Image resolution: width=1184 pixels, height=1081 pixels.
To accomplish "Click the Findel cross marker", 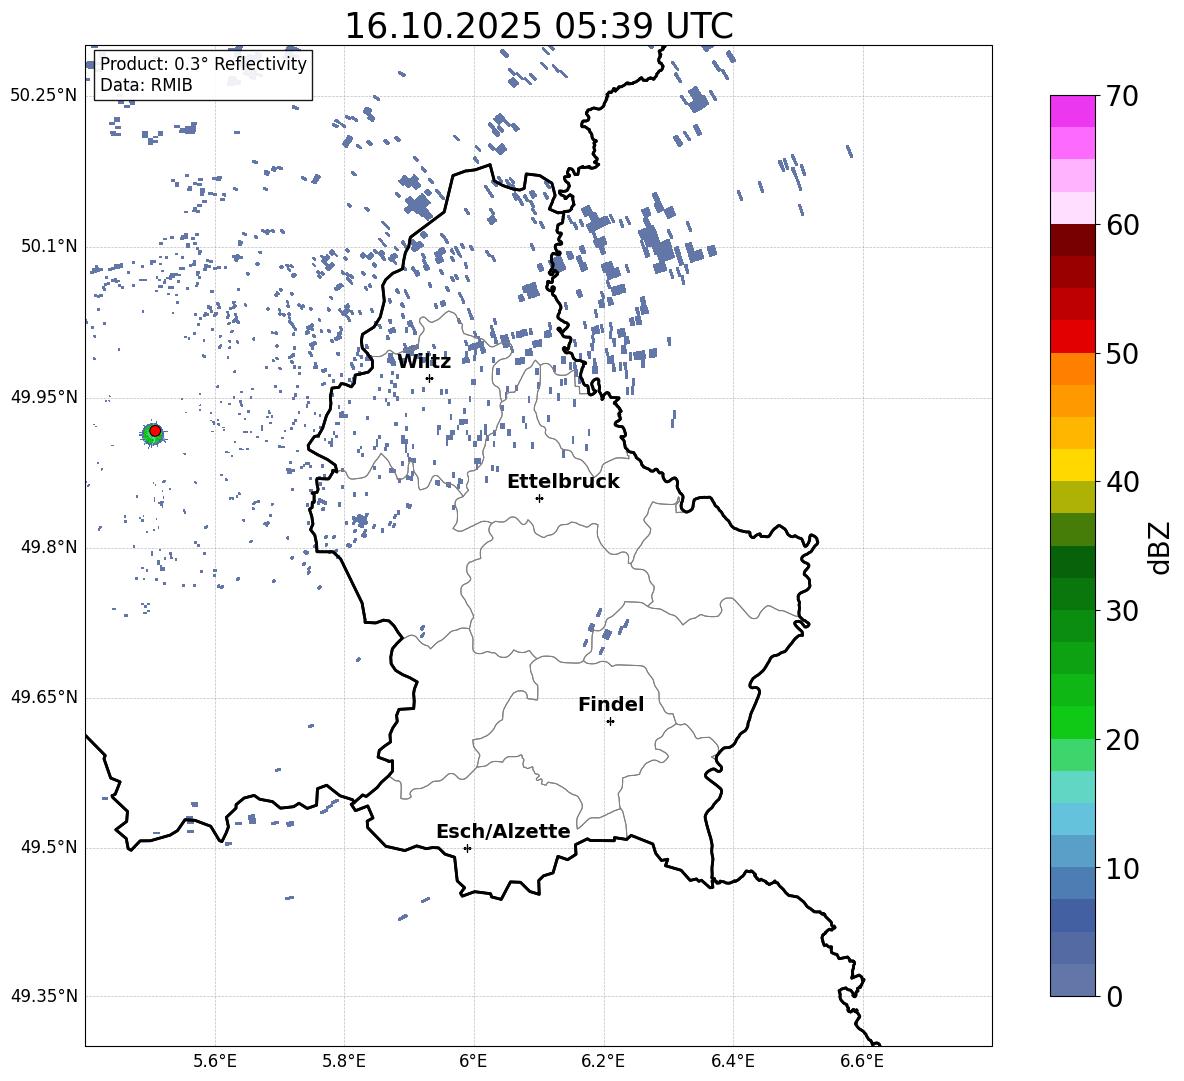I will [x=610, y=722].
